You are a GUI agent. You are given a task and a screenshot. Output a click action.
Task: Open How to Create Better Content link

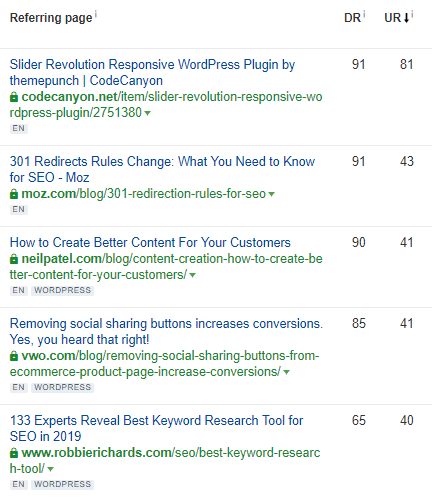pos(150,242)
